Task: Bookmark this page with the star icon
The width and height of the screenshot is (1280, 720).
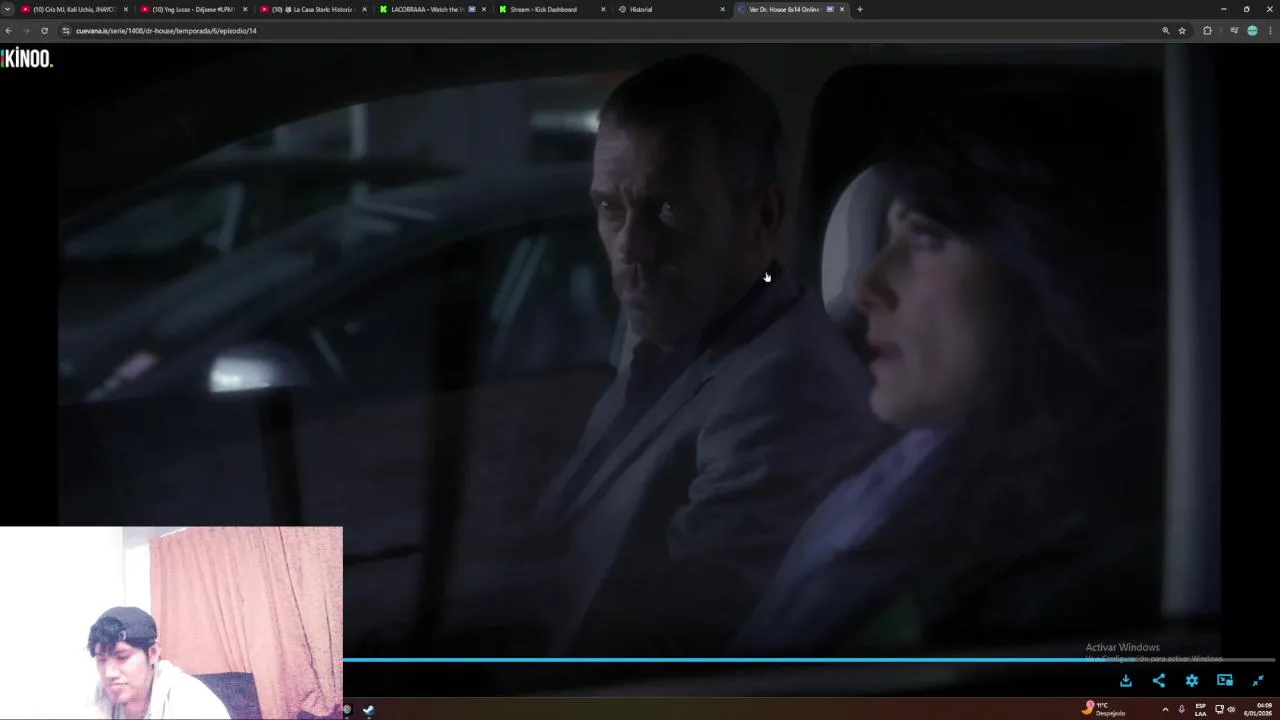Action: (x=1182, y=31)
